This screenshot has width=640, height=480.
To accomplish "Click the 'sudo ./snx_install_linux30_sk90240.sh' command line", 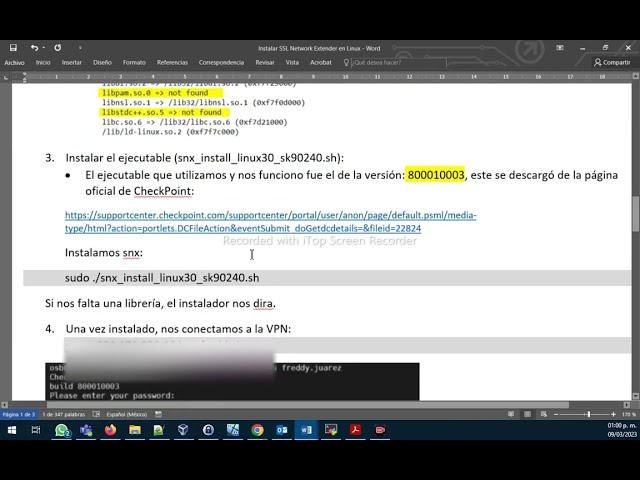I will point(162,278).
